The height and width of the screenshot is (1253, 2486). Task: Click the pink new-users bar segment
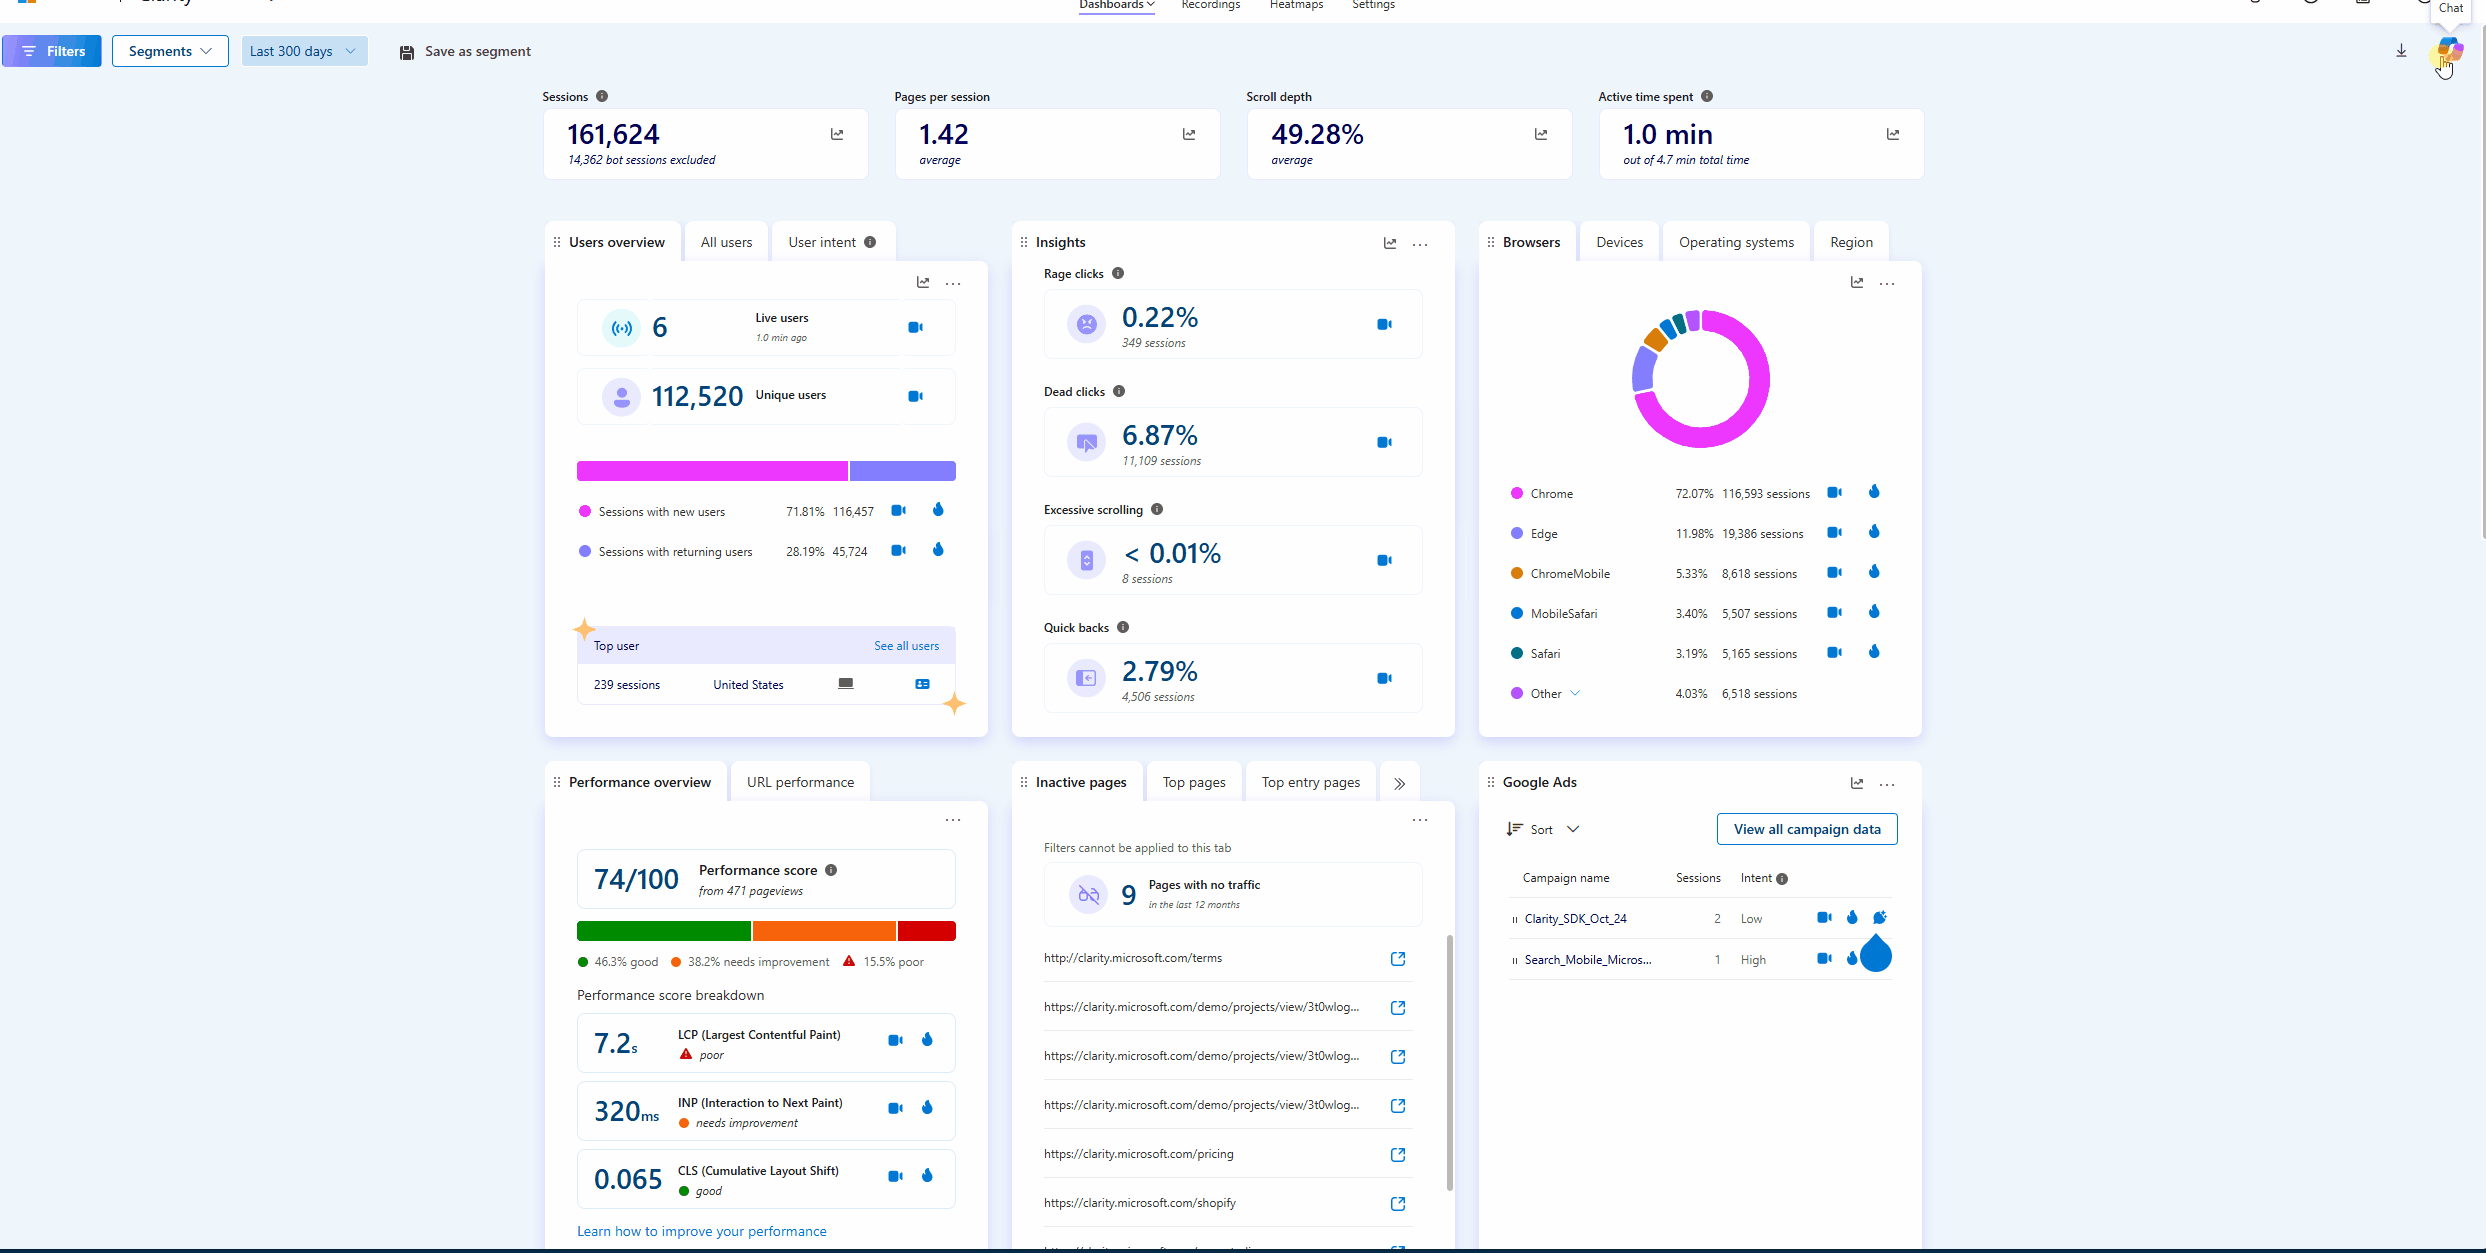click(712, 471)
